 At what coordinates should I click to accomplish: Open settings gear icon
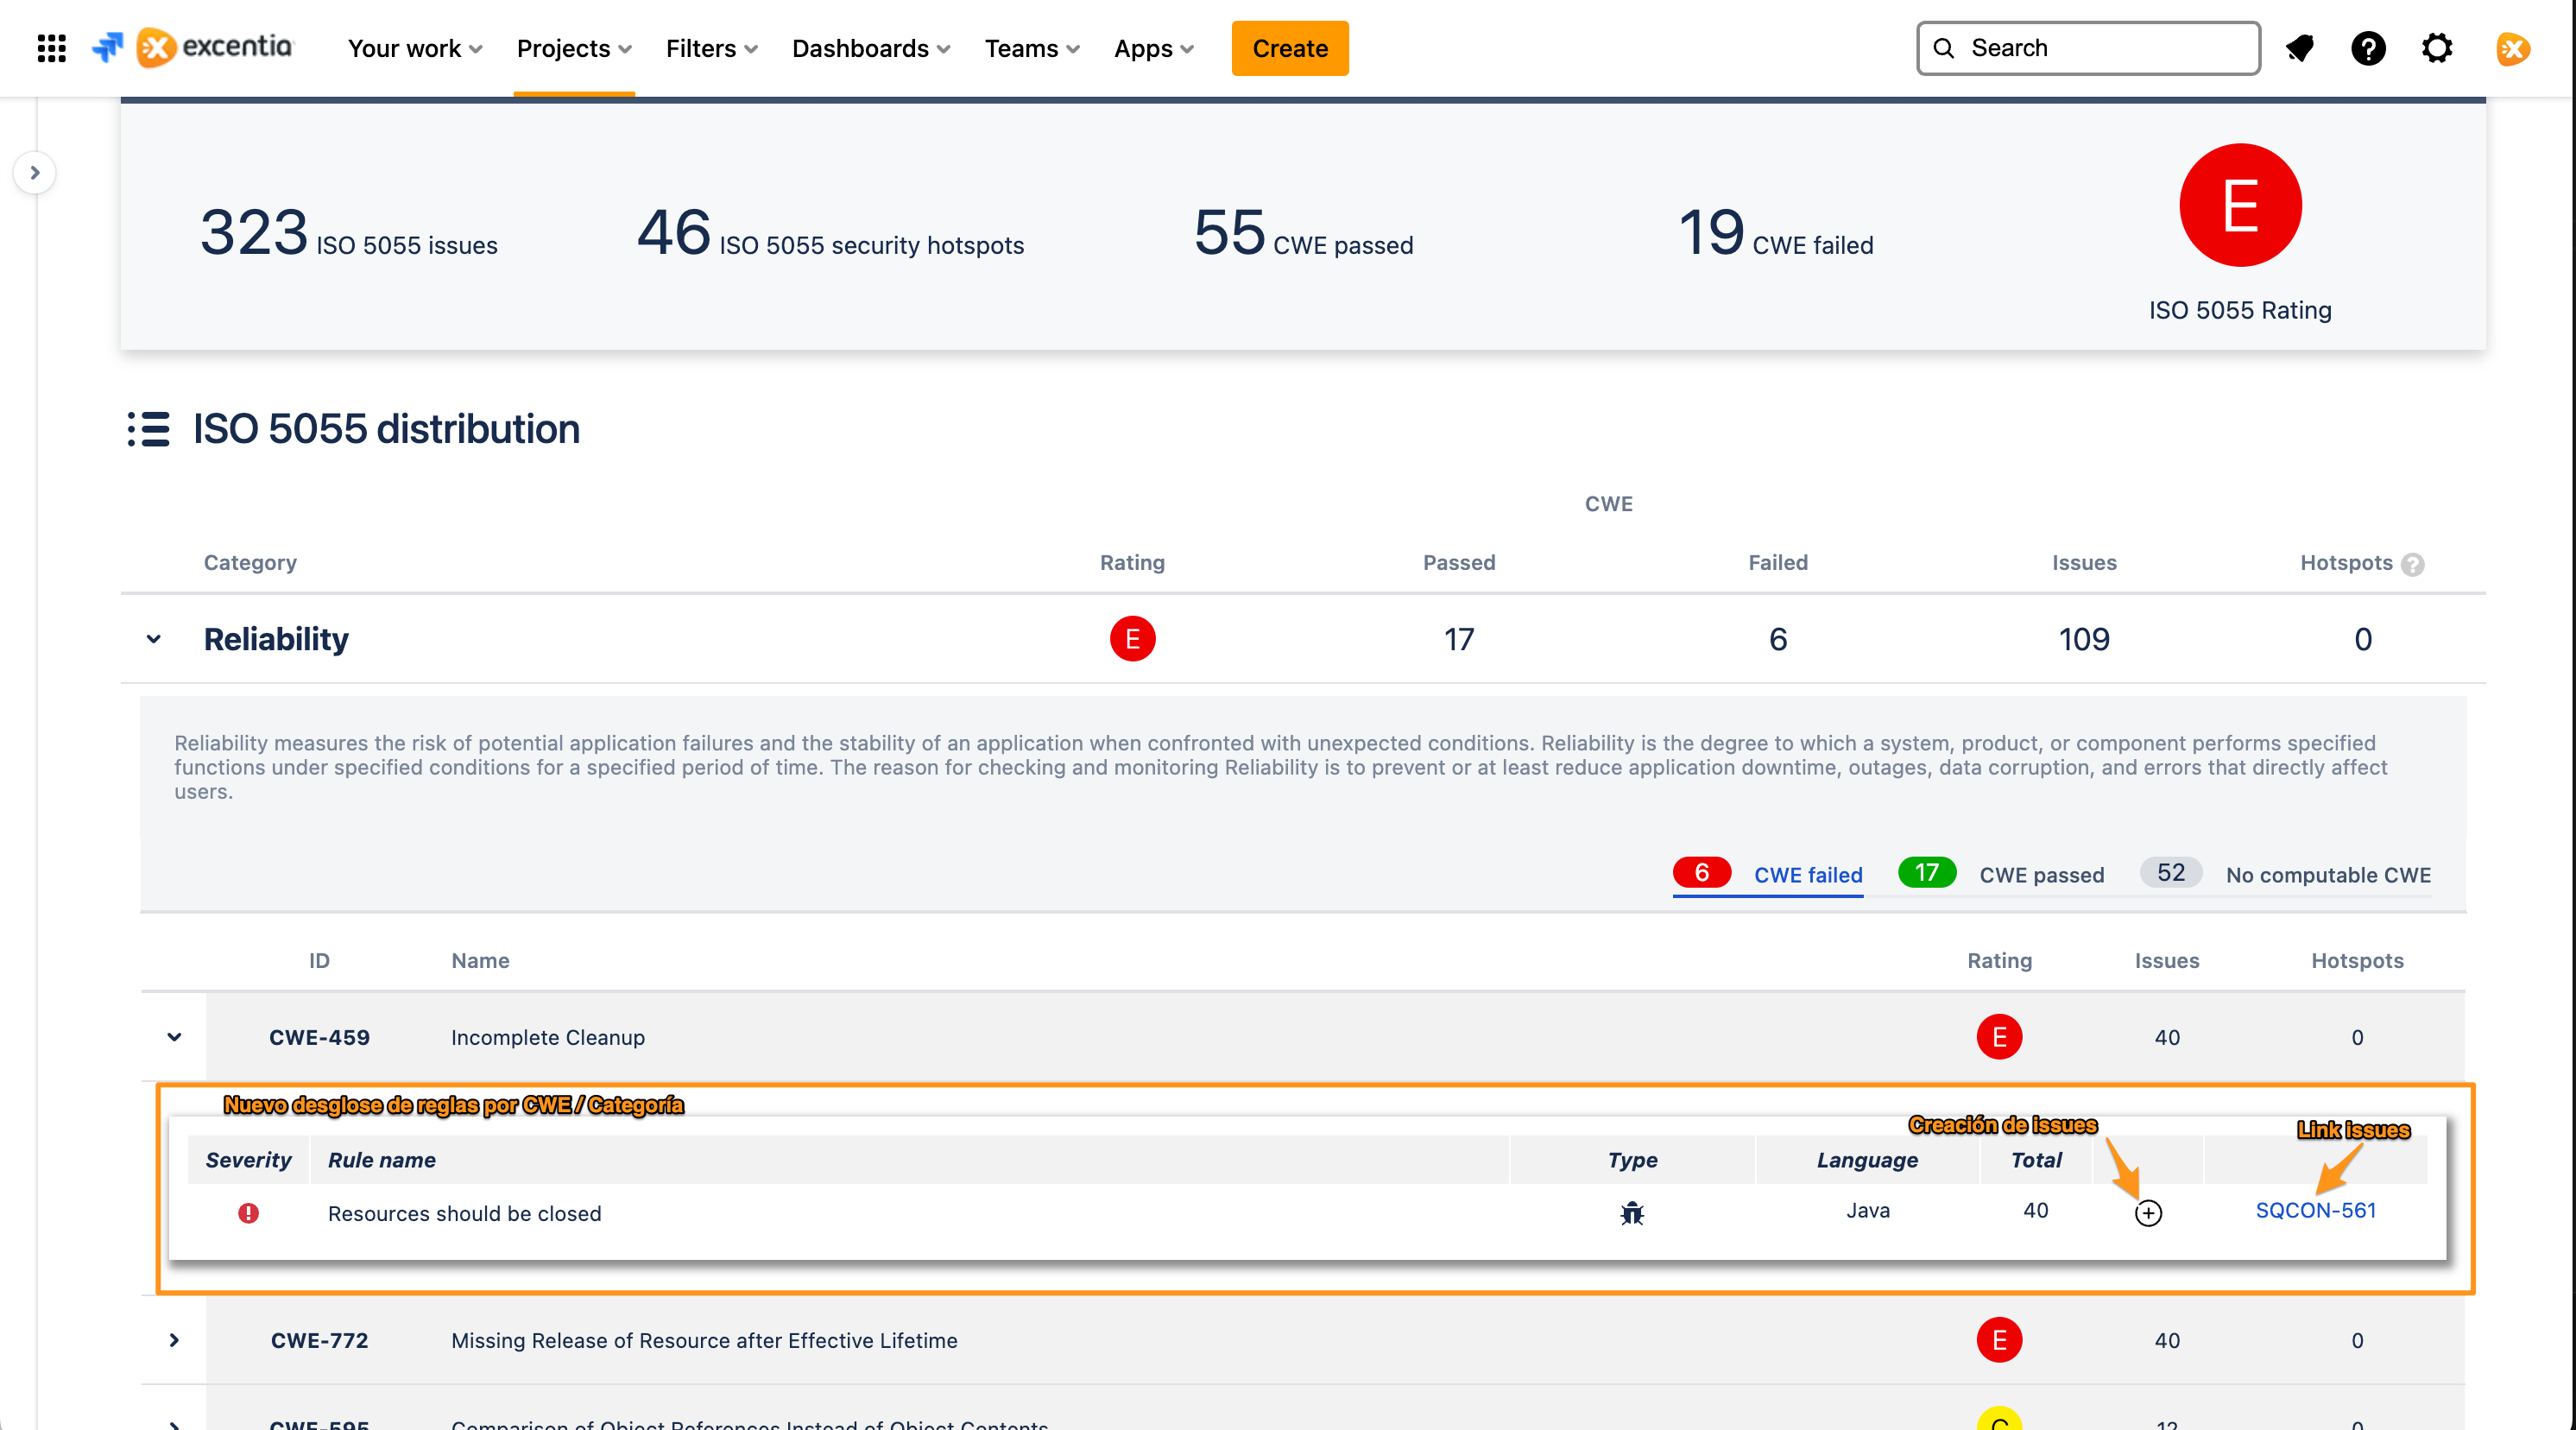2436,48
